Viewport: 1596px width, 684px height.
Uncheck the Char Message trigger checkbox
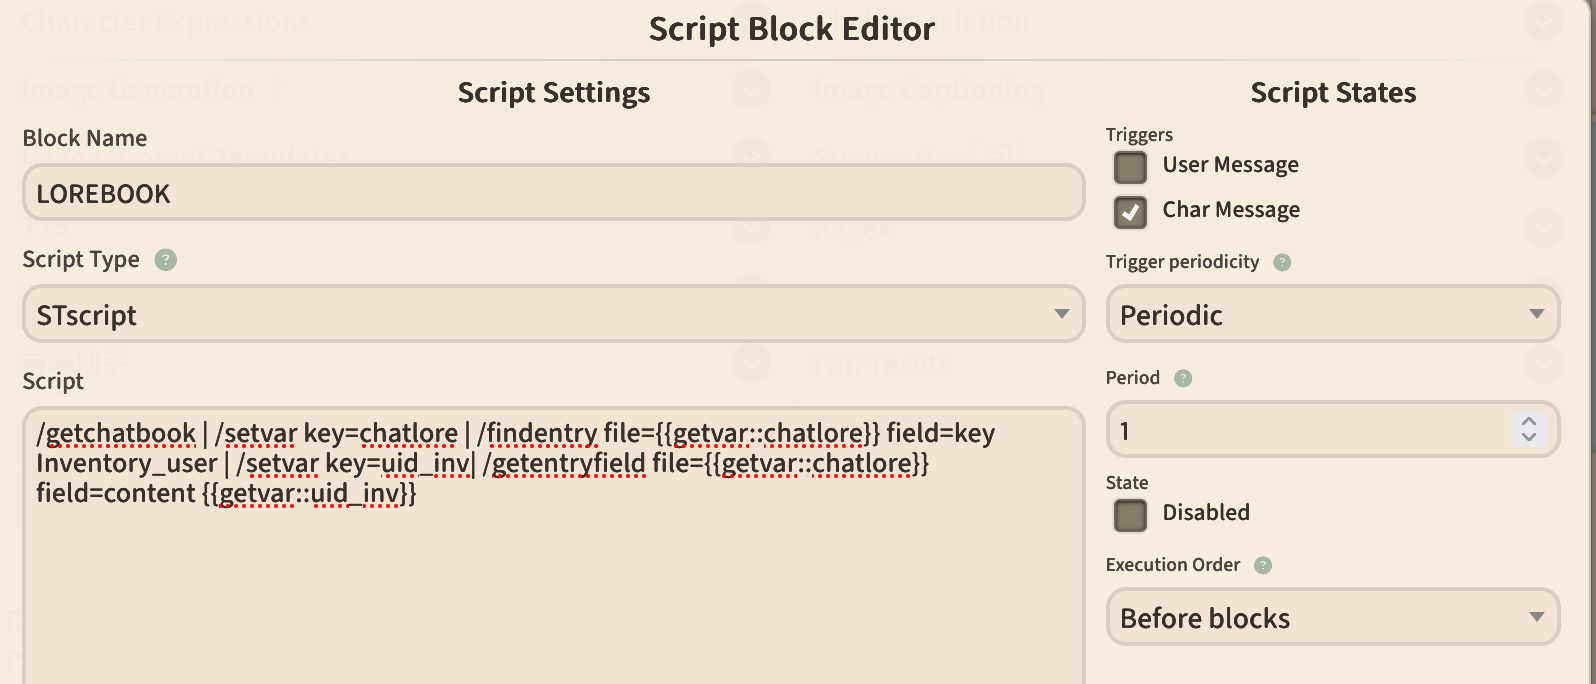pos(1130,212)
